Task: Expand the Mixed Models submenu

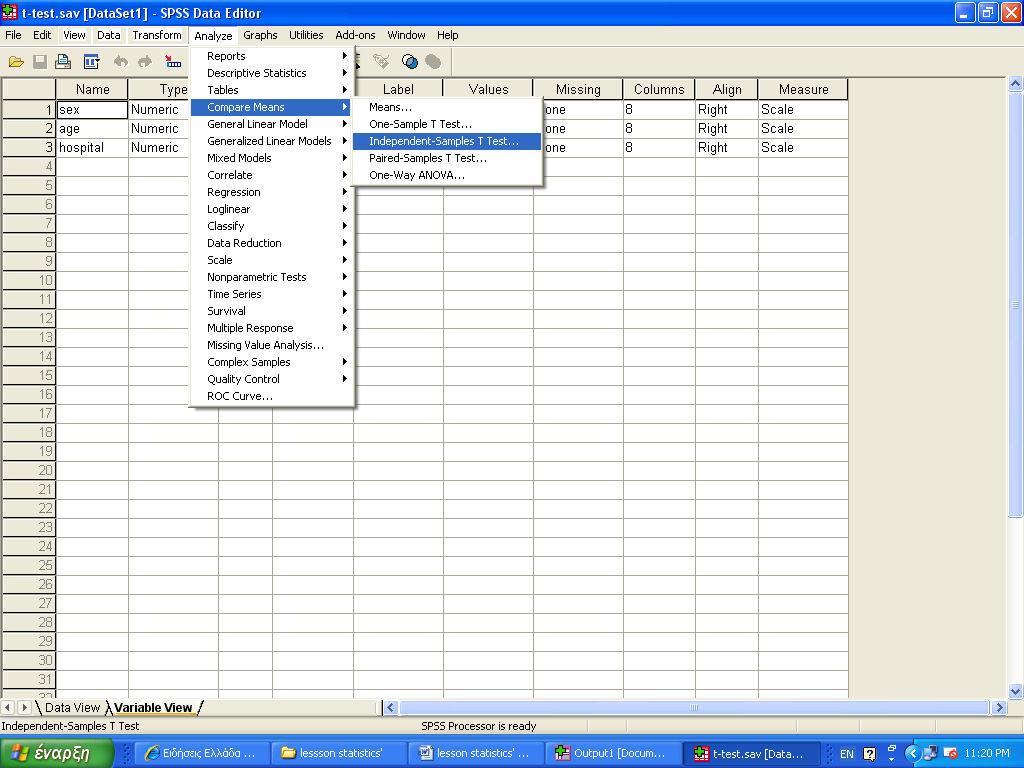Action: coord(272,158)
